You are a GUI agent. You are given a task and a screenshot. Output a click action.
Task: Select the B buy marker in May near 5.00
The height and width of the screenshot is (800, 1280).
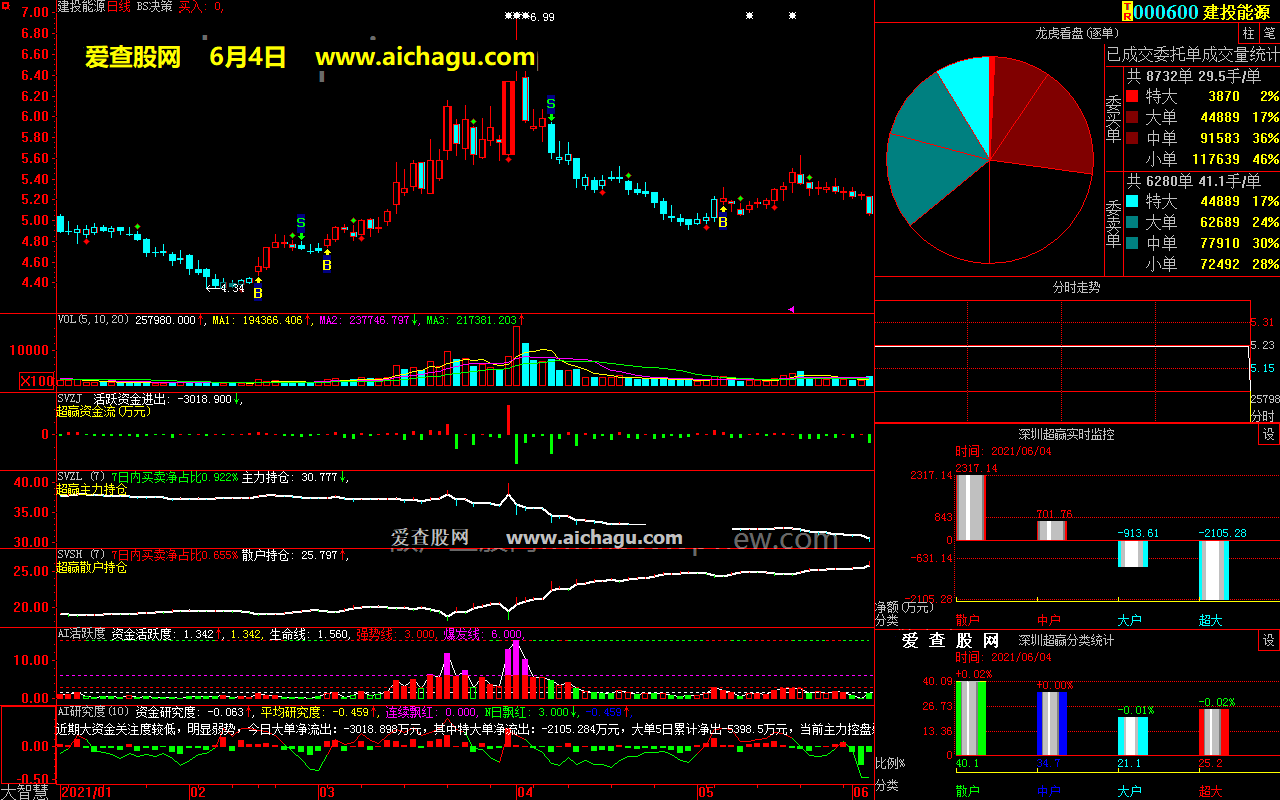click(x=723, y=222)
